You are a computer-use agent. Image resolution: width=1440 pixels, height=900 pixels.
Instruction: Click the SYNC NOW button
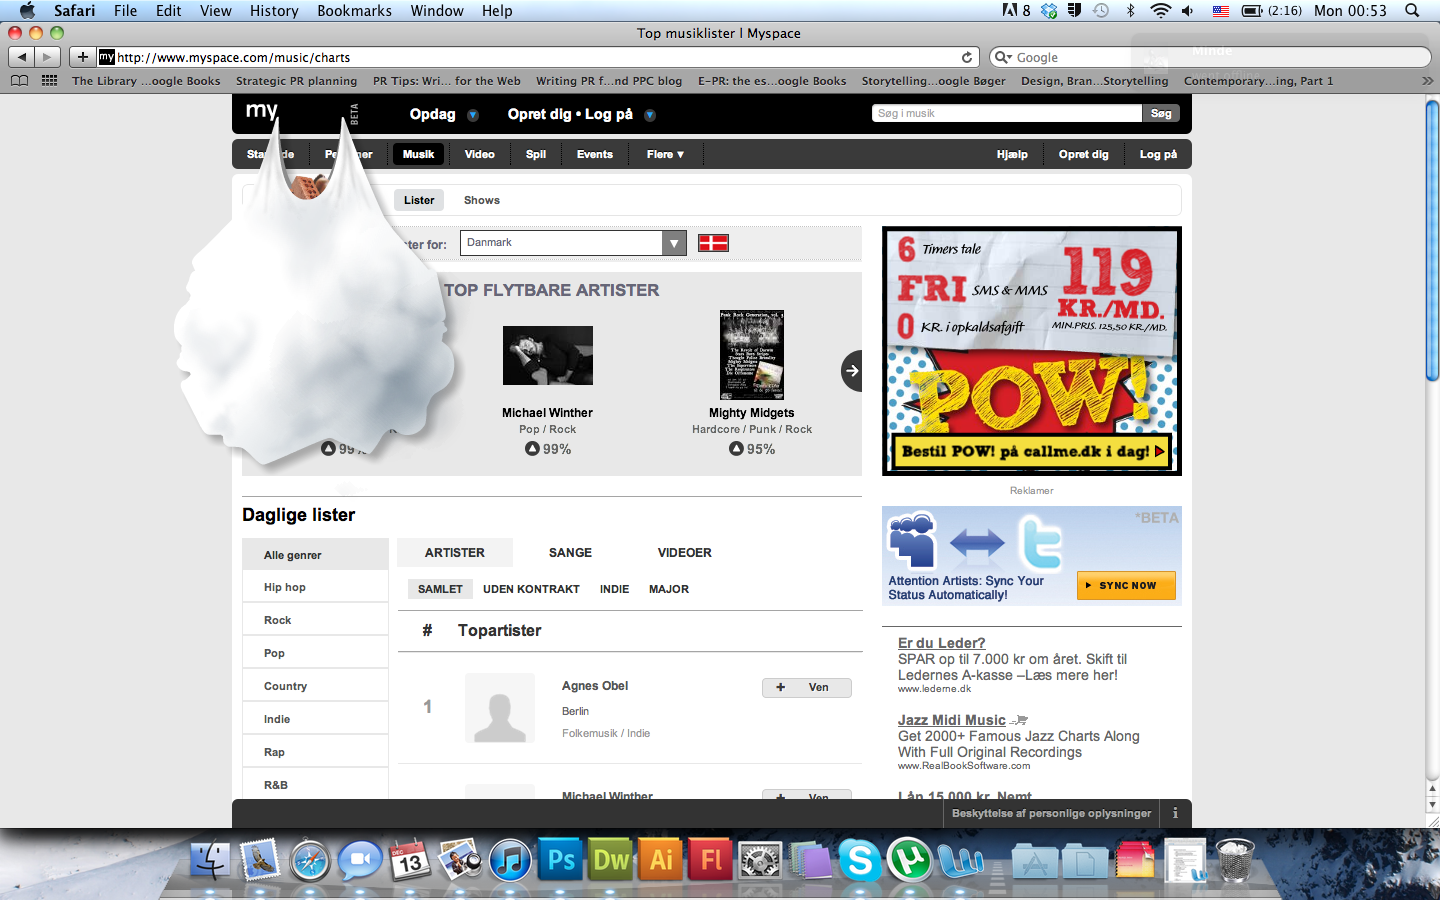[1126, 585]
